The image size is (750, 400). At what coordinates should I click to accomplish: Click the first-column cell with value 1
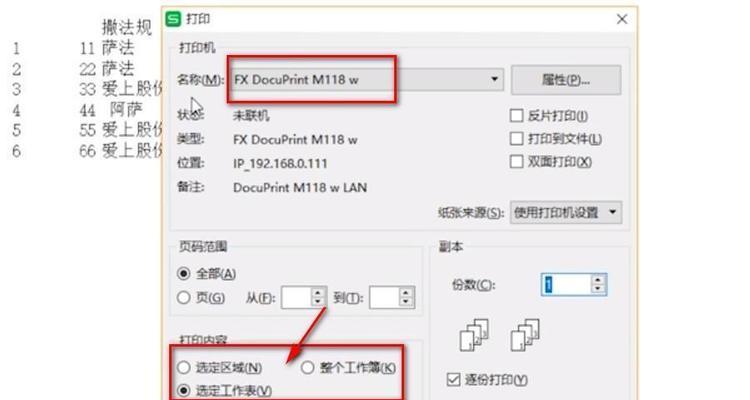16,48
